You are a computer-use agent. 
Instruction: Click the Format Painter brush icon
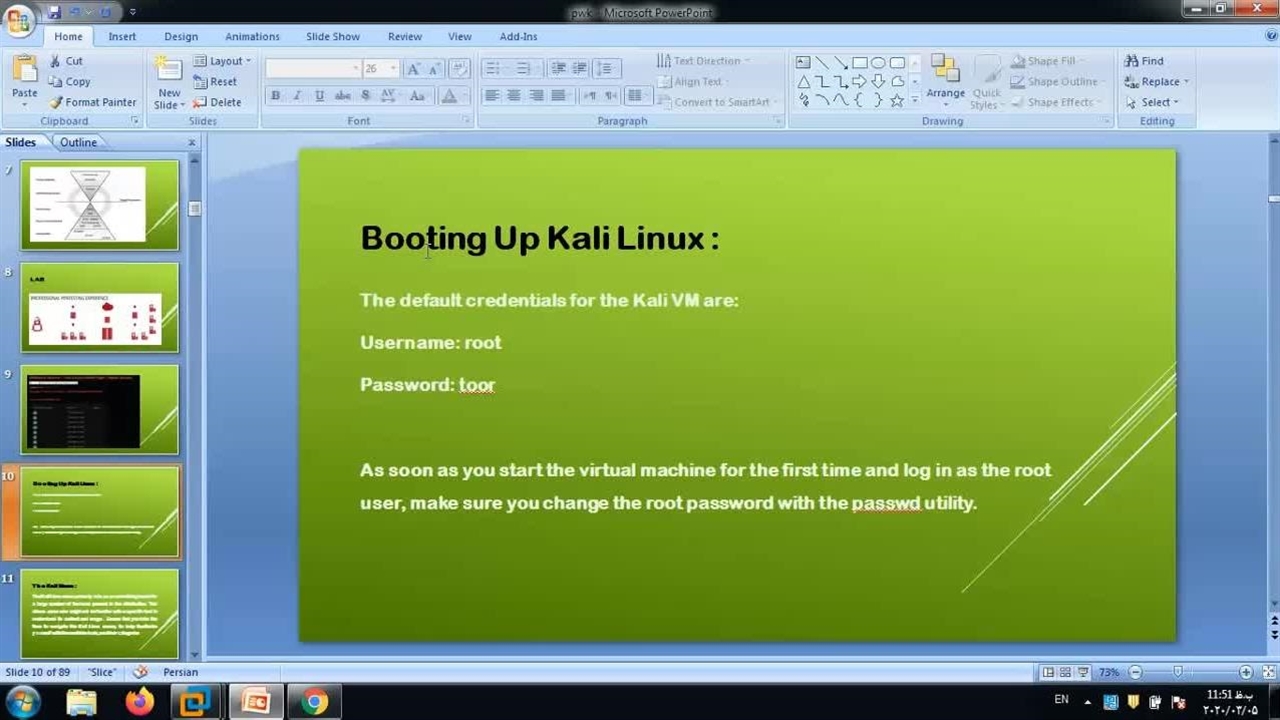(56, 102)
